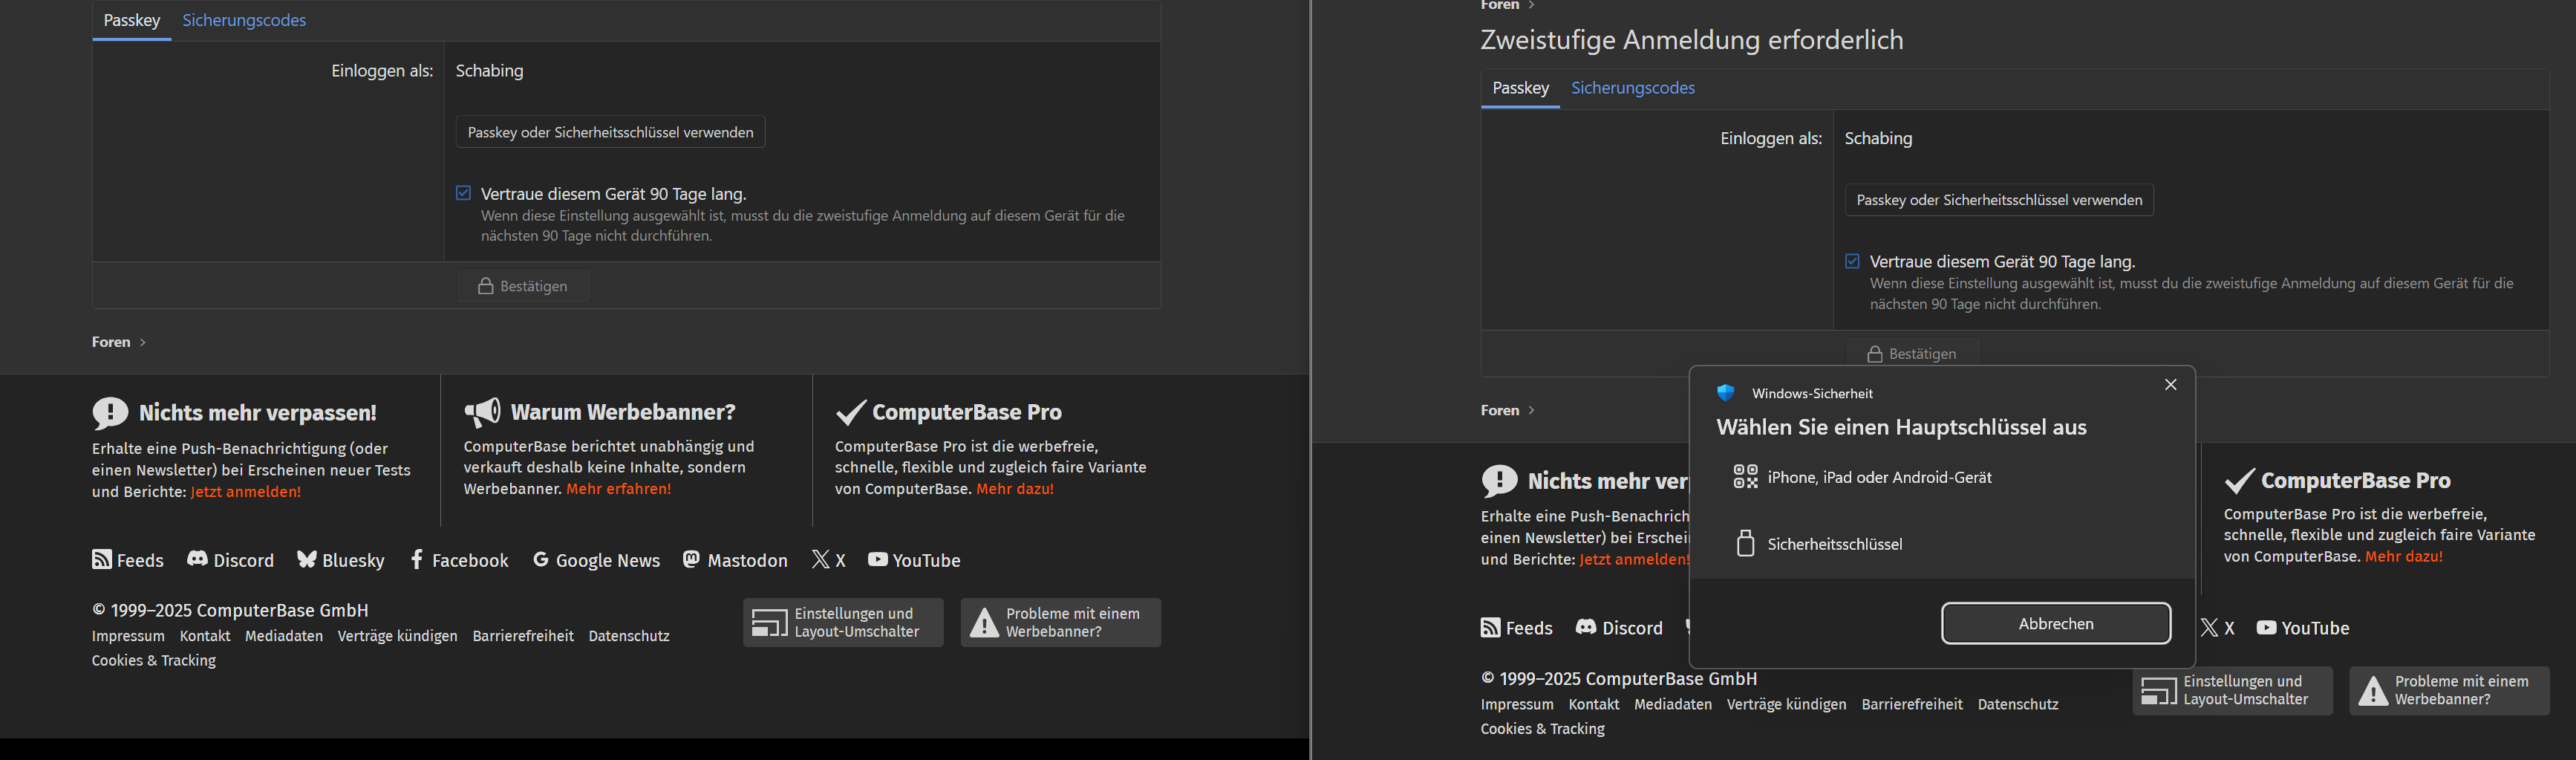Click 'Passkey oder Sicherheitsschlüssel verwenden' in left window

(x=611, y=132)
